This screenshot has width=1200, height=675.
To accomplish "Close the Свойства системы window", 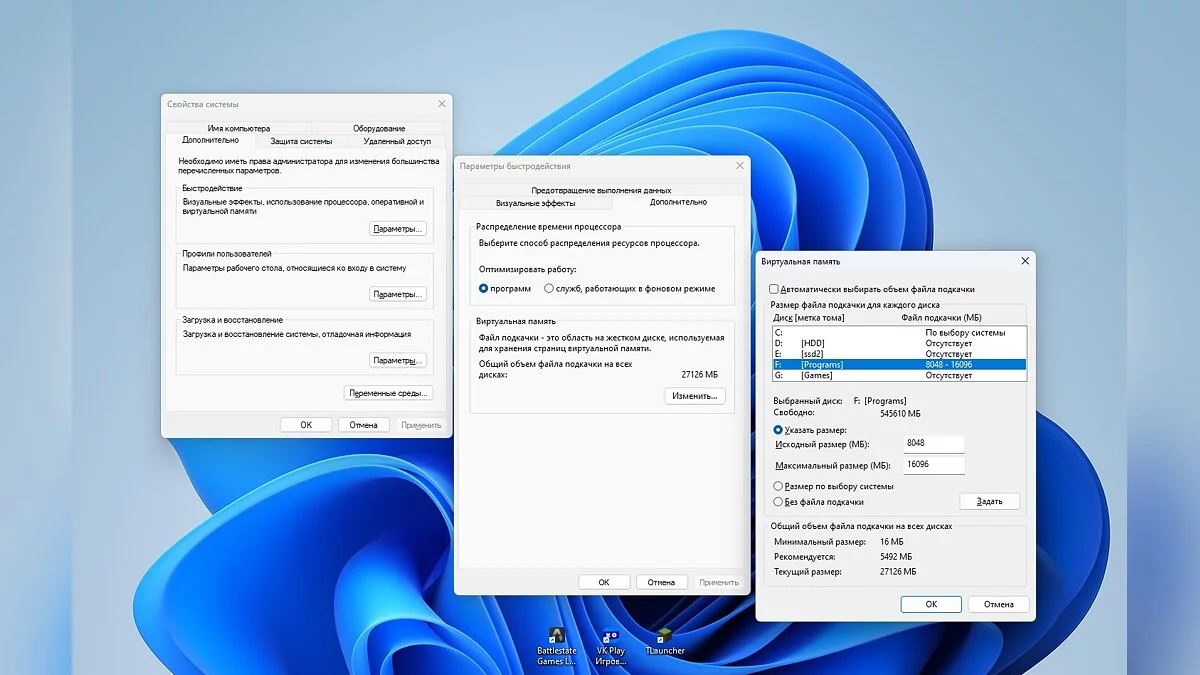I will point(441,104).
